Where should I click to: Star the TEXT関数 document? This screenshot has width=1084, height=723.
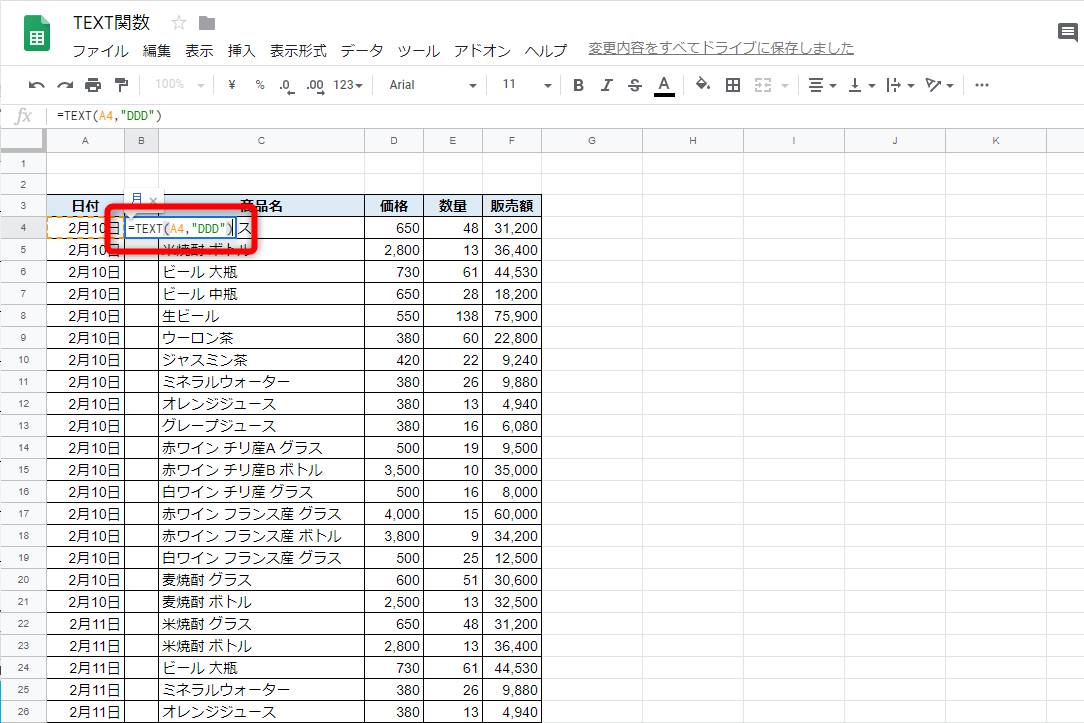click(179, 23)
